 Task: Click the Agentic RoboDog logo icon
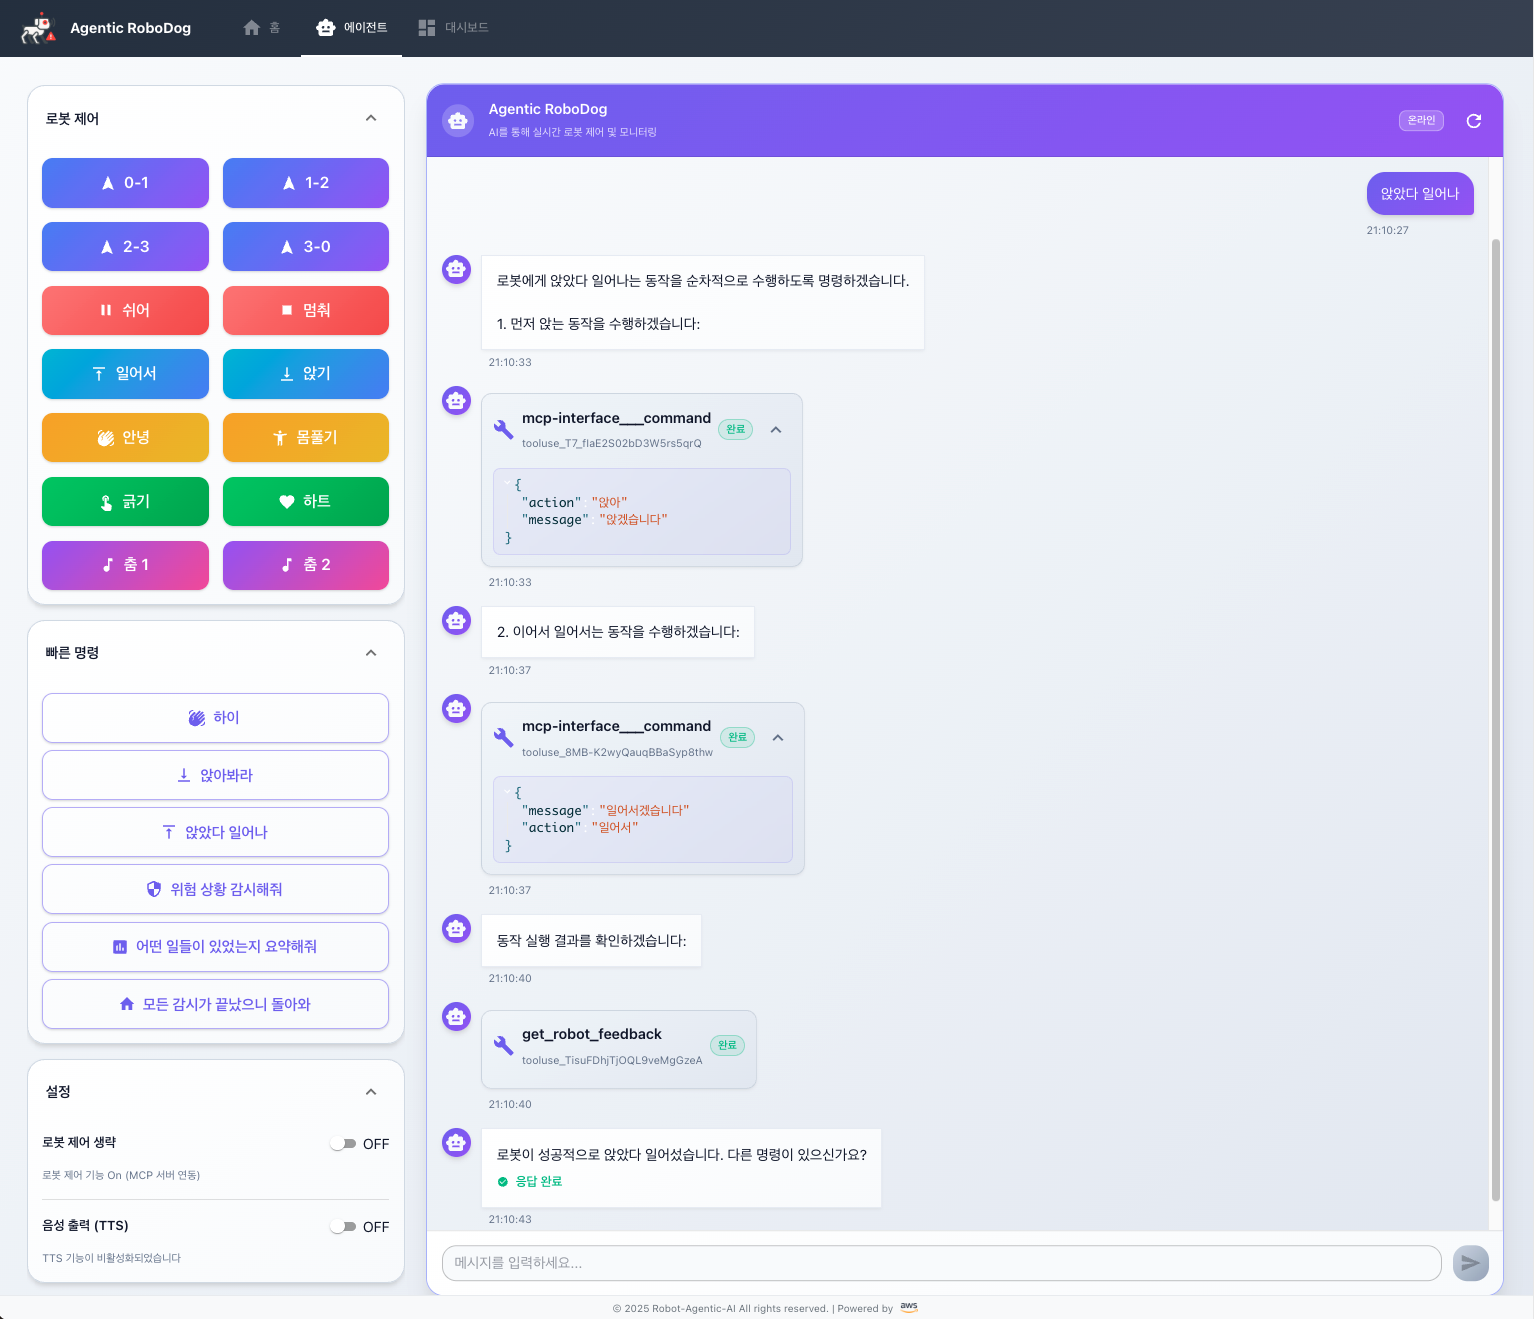(38, 28)
